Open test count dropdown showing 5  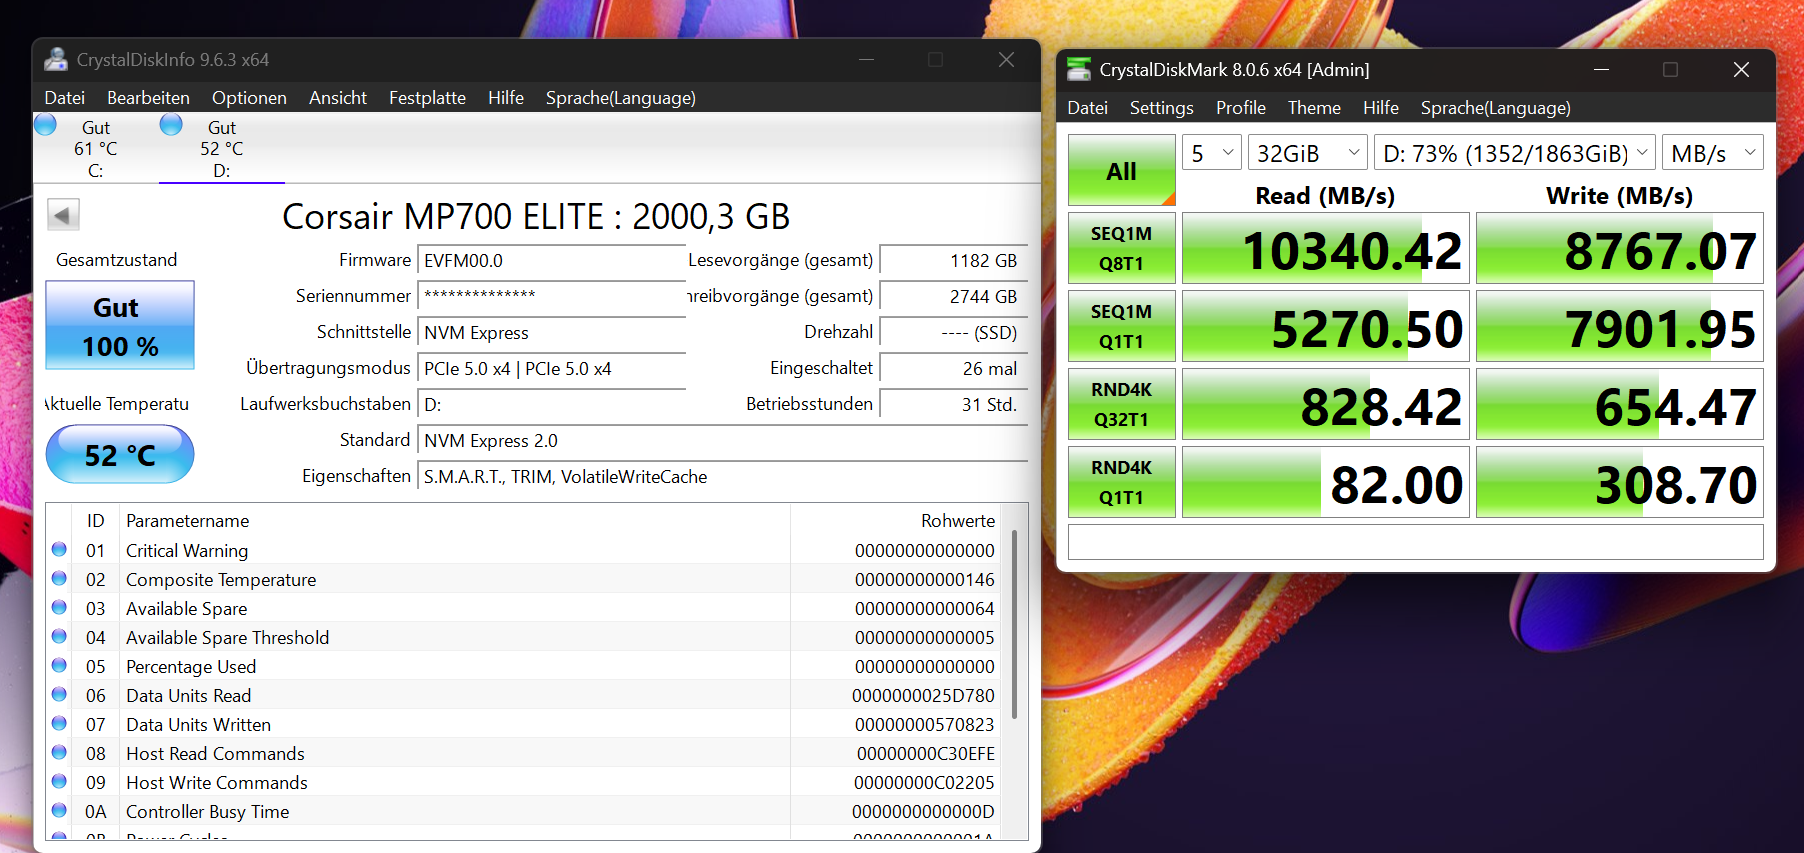1212,153
